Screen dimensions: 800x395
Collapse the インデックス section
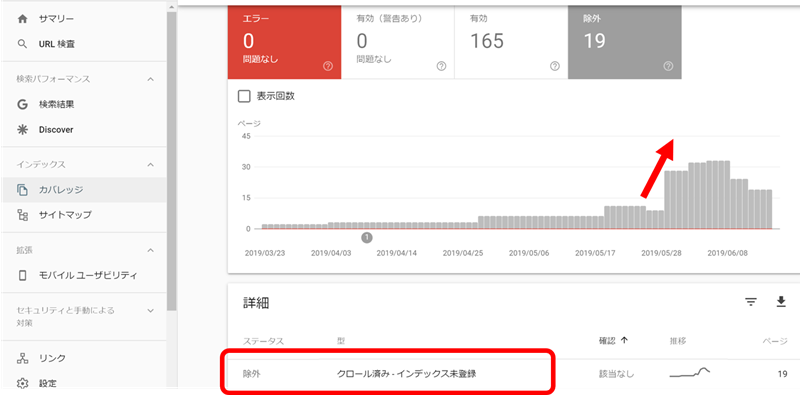coord(150,165)
